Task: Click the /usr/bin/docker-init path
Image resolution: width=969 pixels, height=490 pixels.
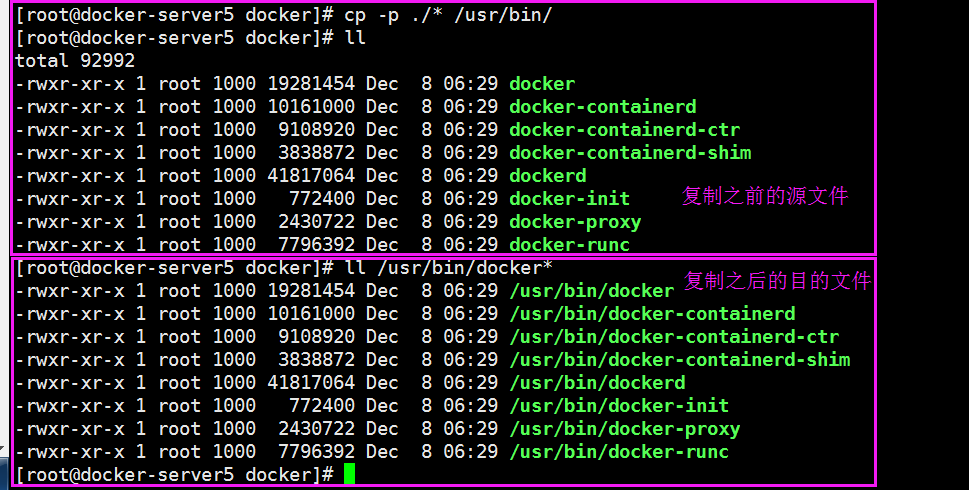Action: (x=619, y=406)
